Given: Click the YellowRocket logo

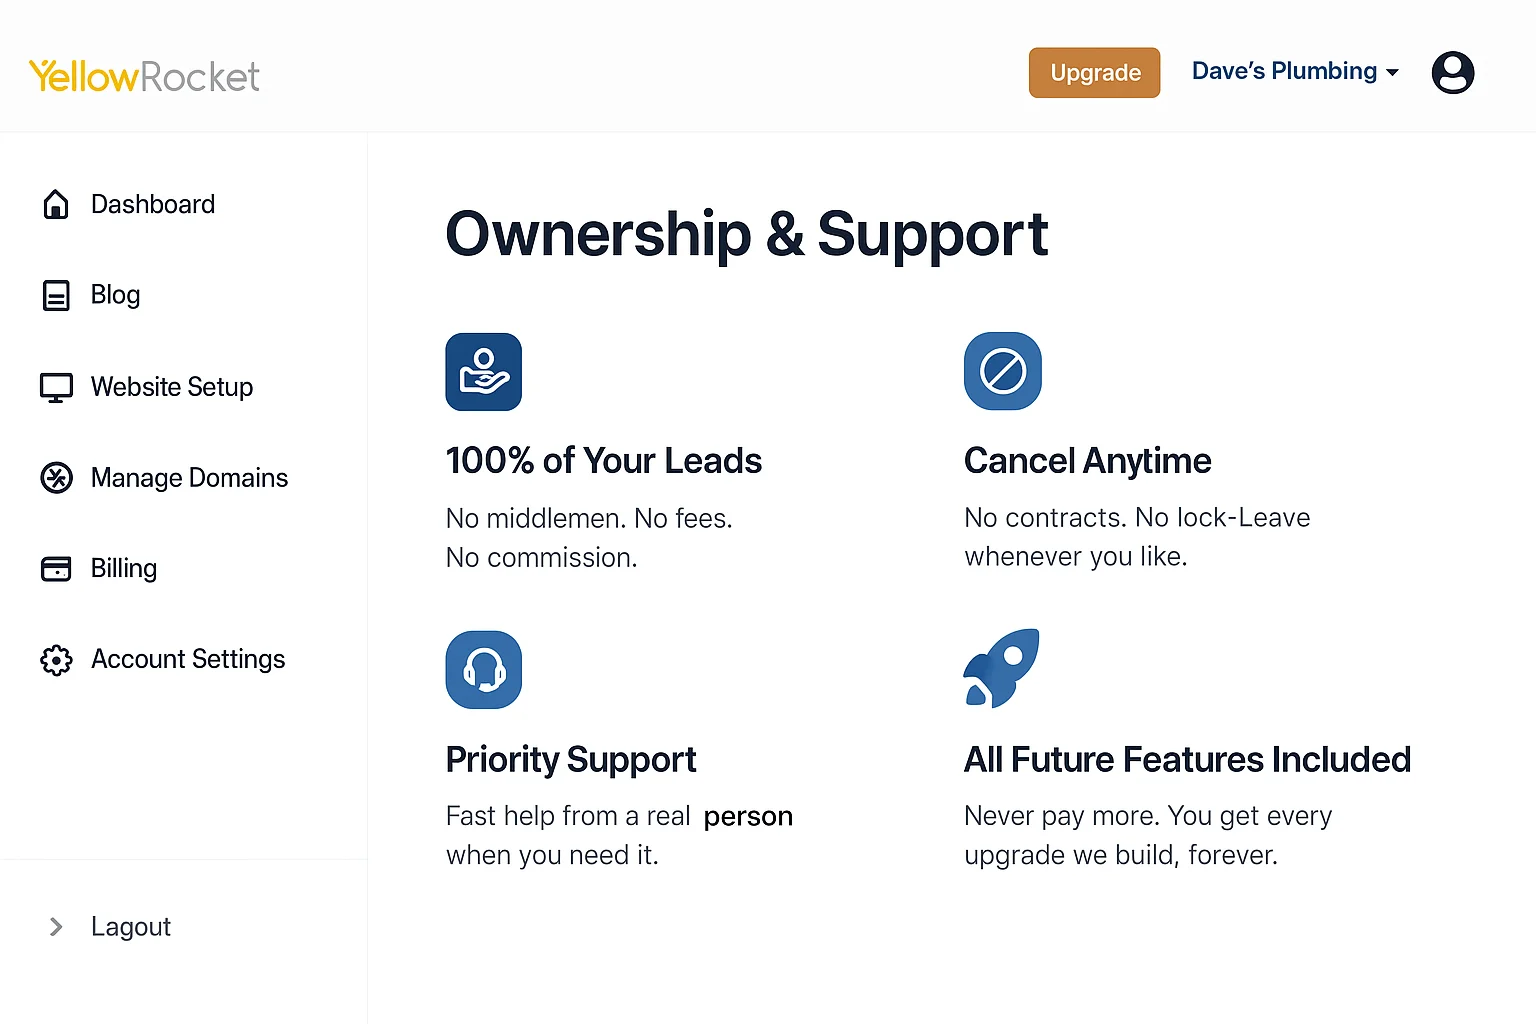Looking at the screenshot, I should tap(144, 77).
